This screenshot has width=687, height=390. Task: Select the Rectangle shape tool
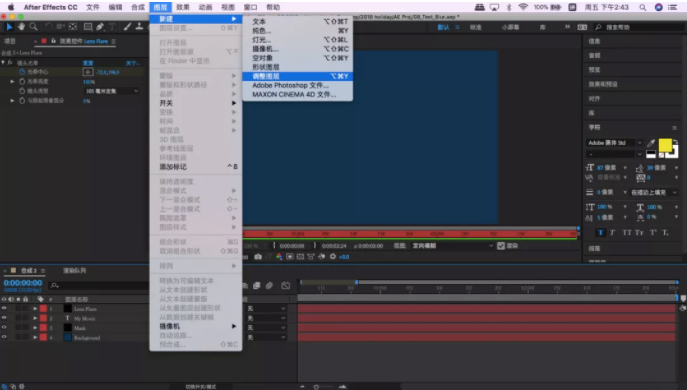(88, 27)
